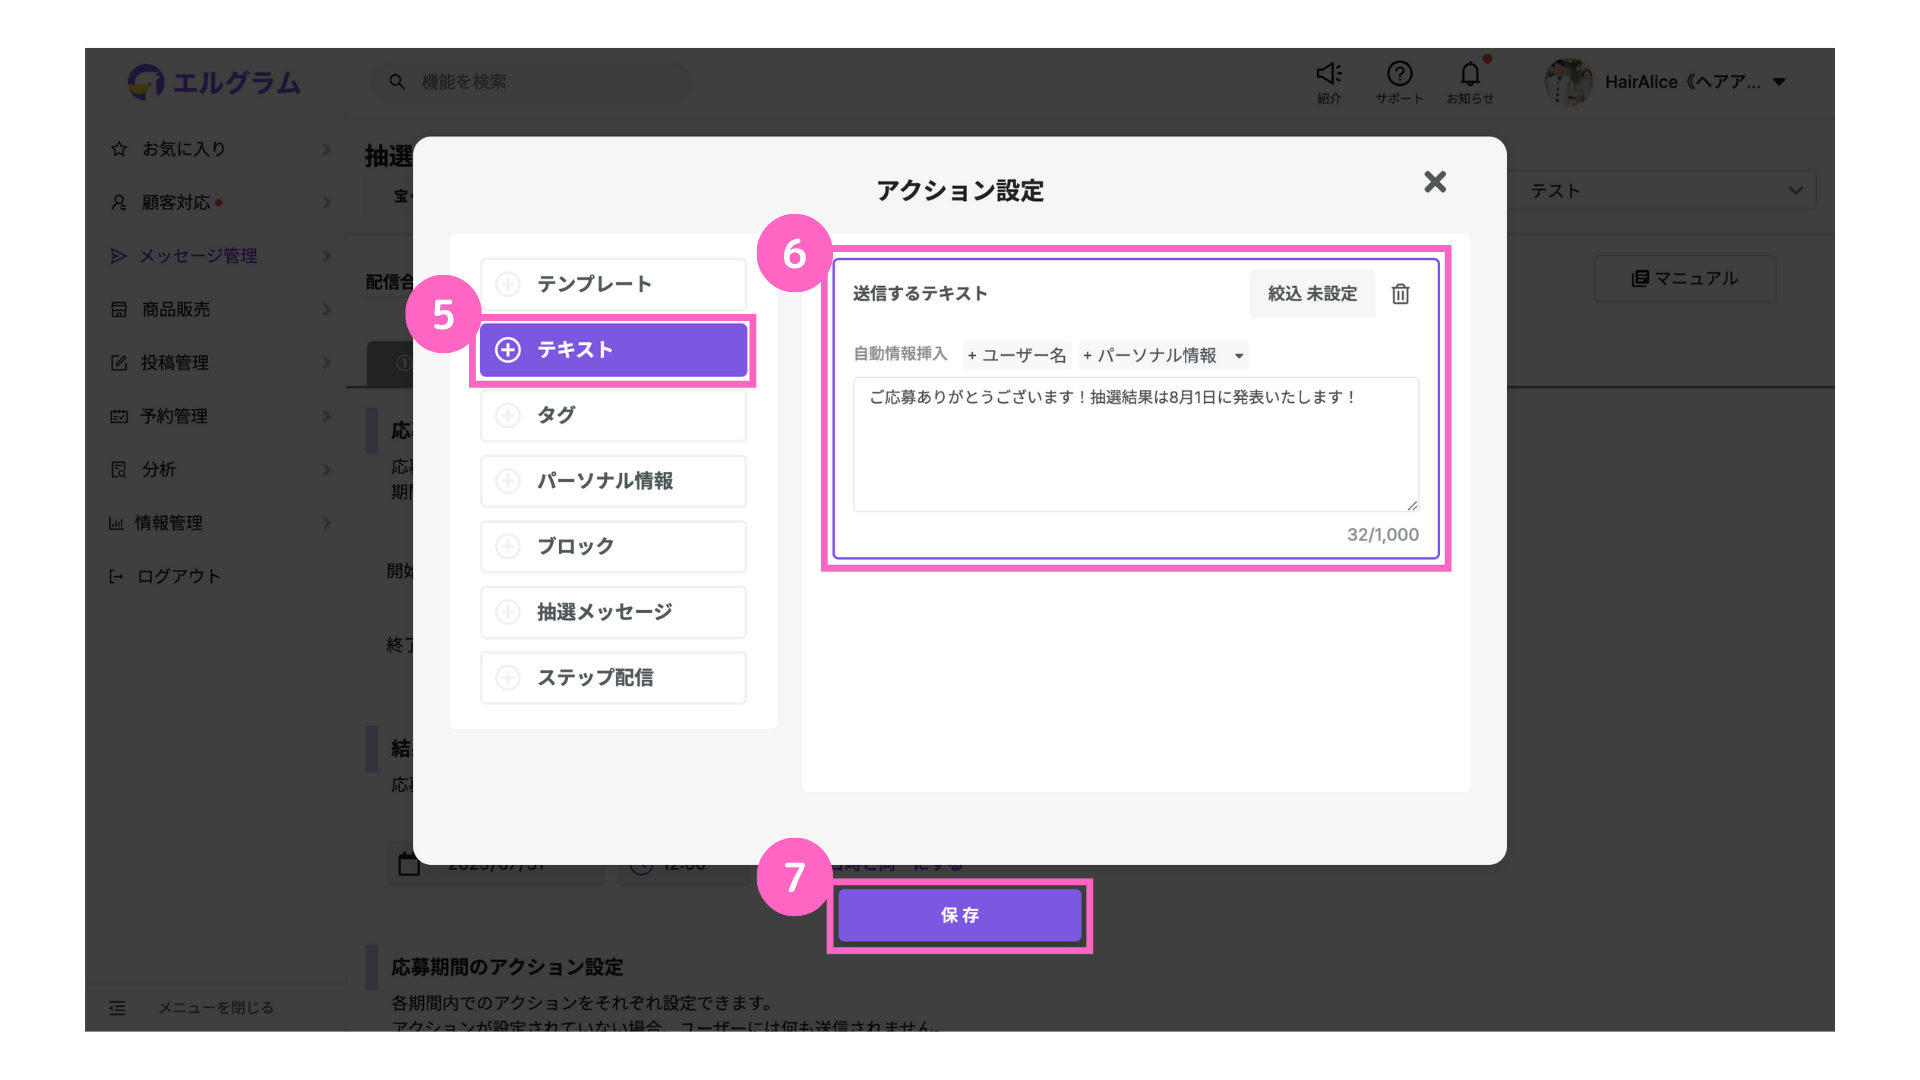Screen dimensions: 1920x1080
Task: Click the edit icon beside 投稿管理
Action: pyautogui.click(x=119, y=363)
